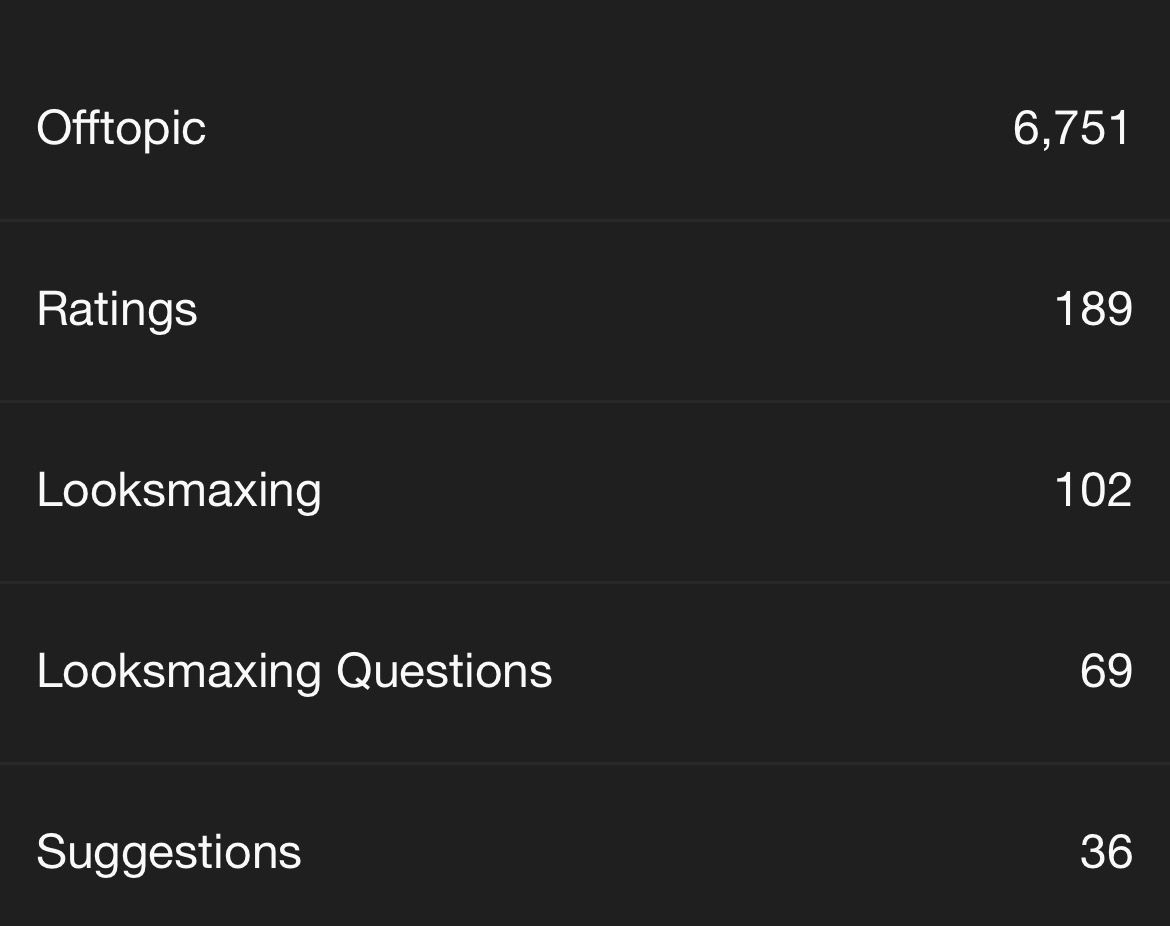Screen dimensions: 1170x926
Task: Show posts in Looksmaxing Questions
Action: (x=585, y=672)
